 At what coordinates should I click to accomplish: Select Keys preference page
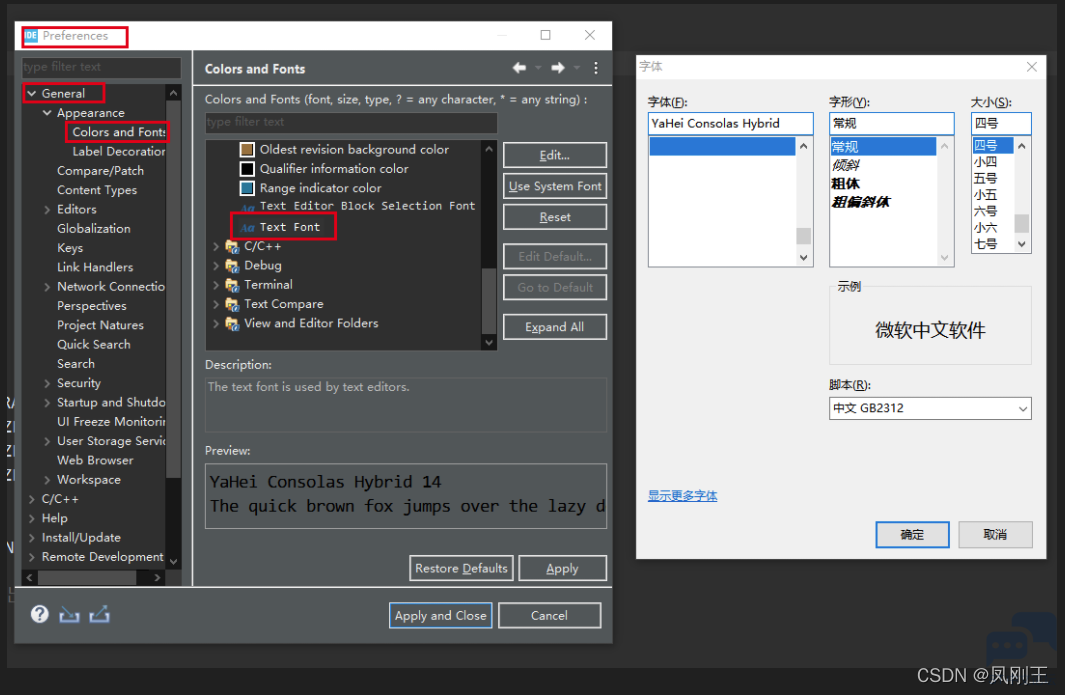click(70, 248)
